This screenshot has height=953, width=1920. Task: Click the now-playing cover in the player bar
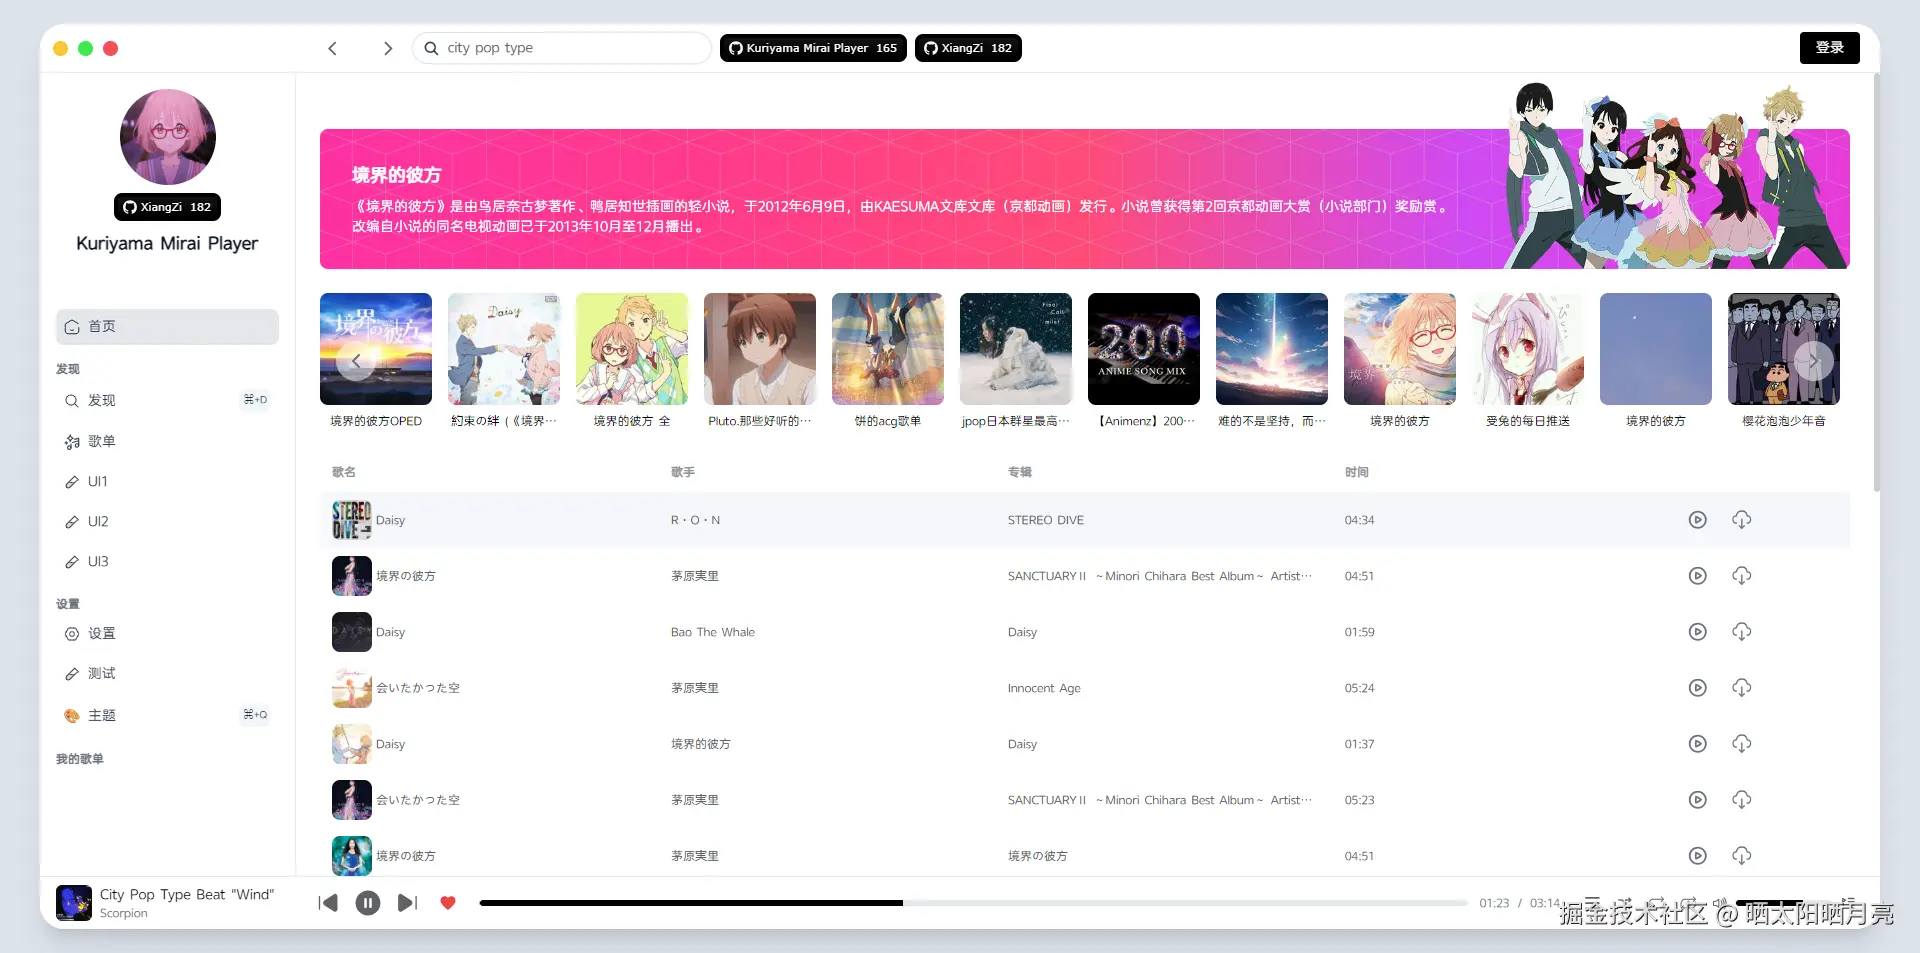[74, 903]
